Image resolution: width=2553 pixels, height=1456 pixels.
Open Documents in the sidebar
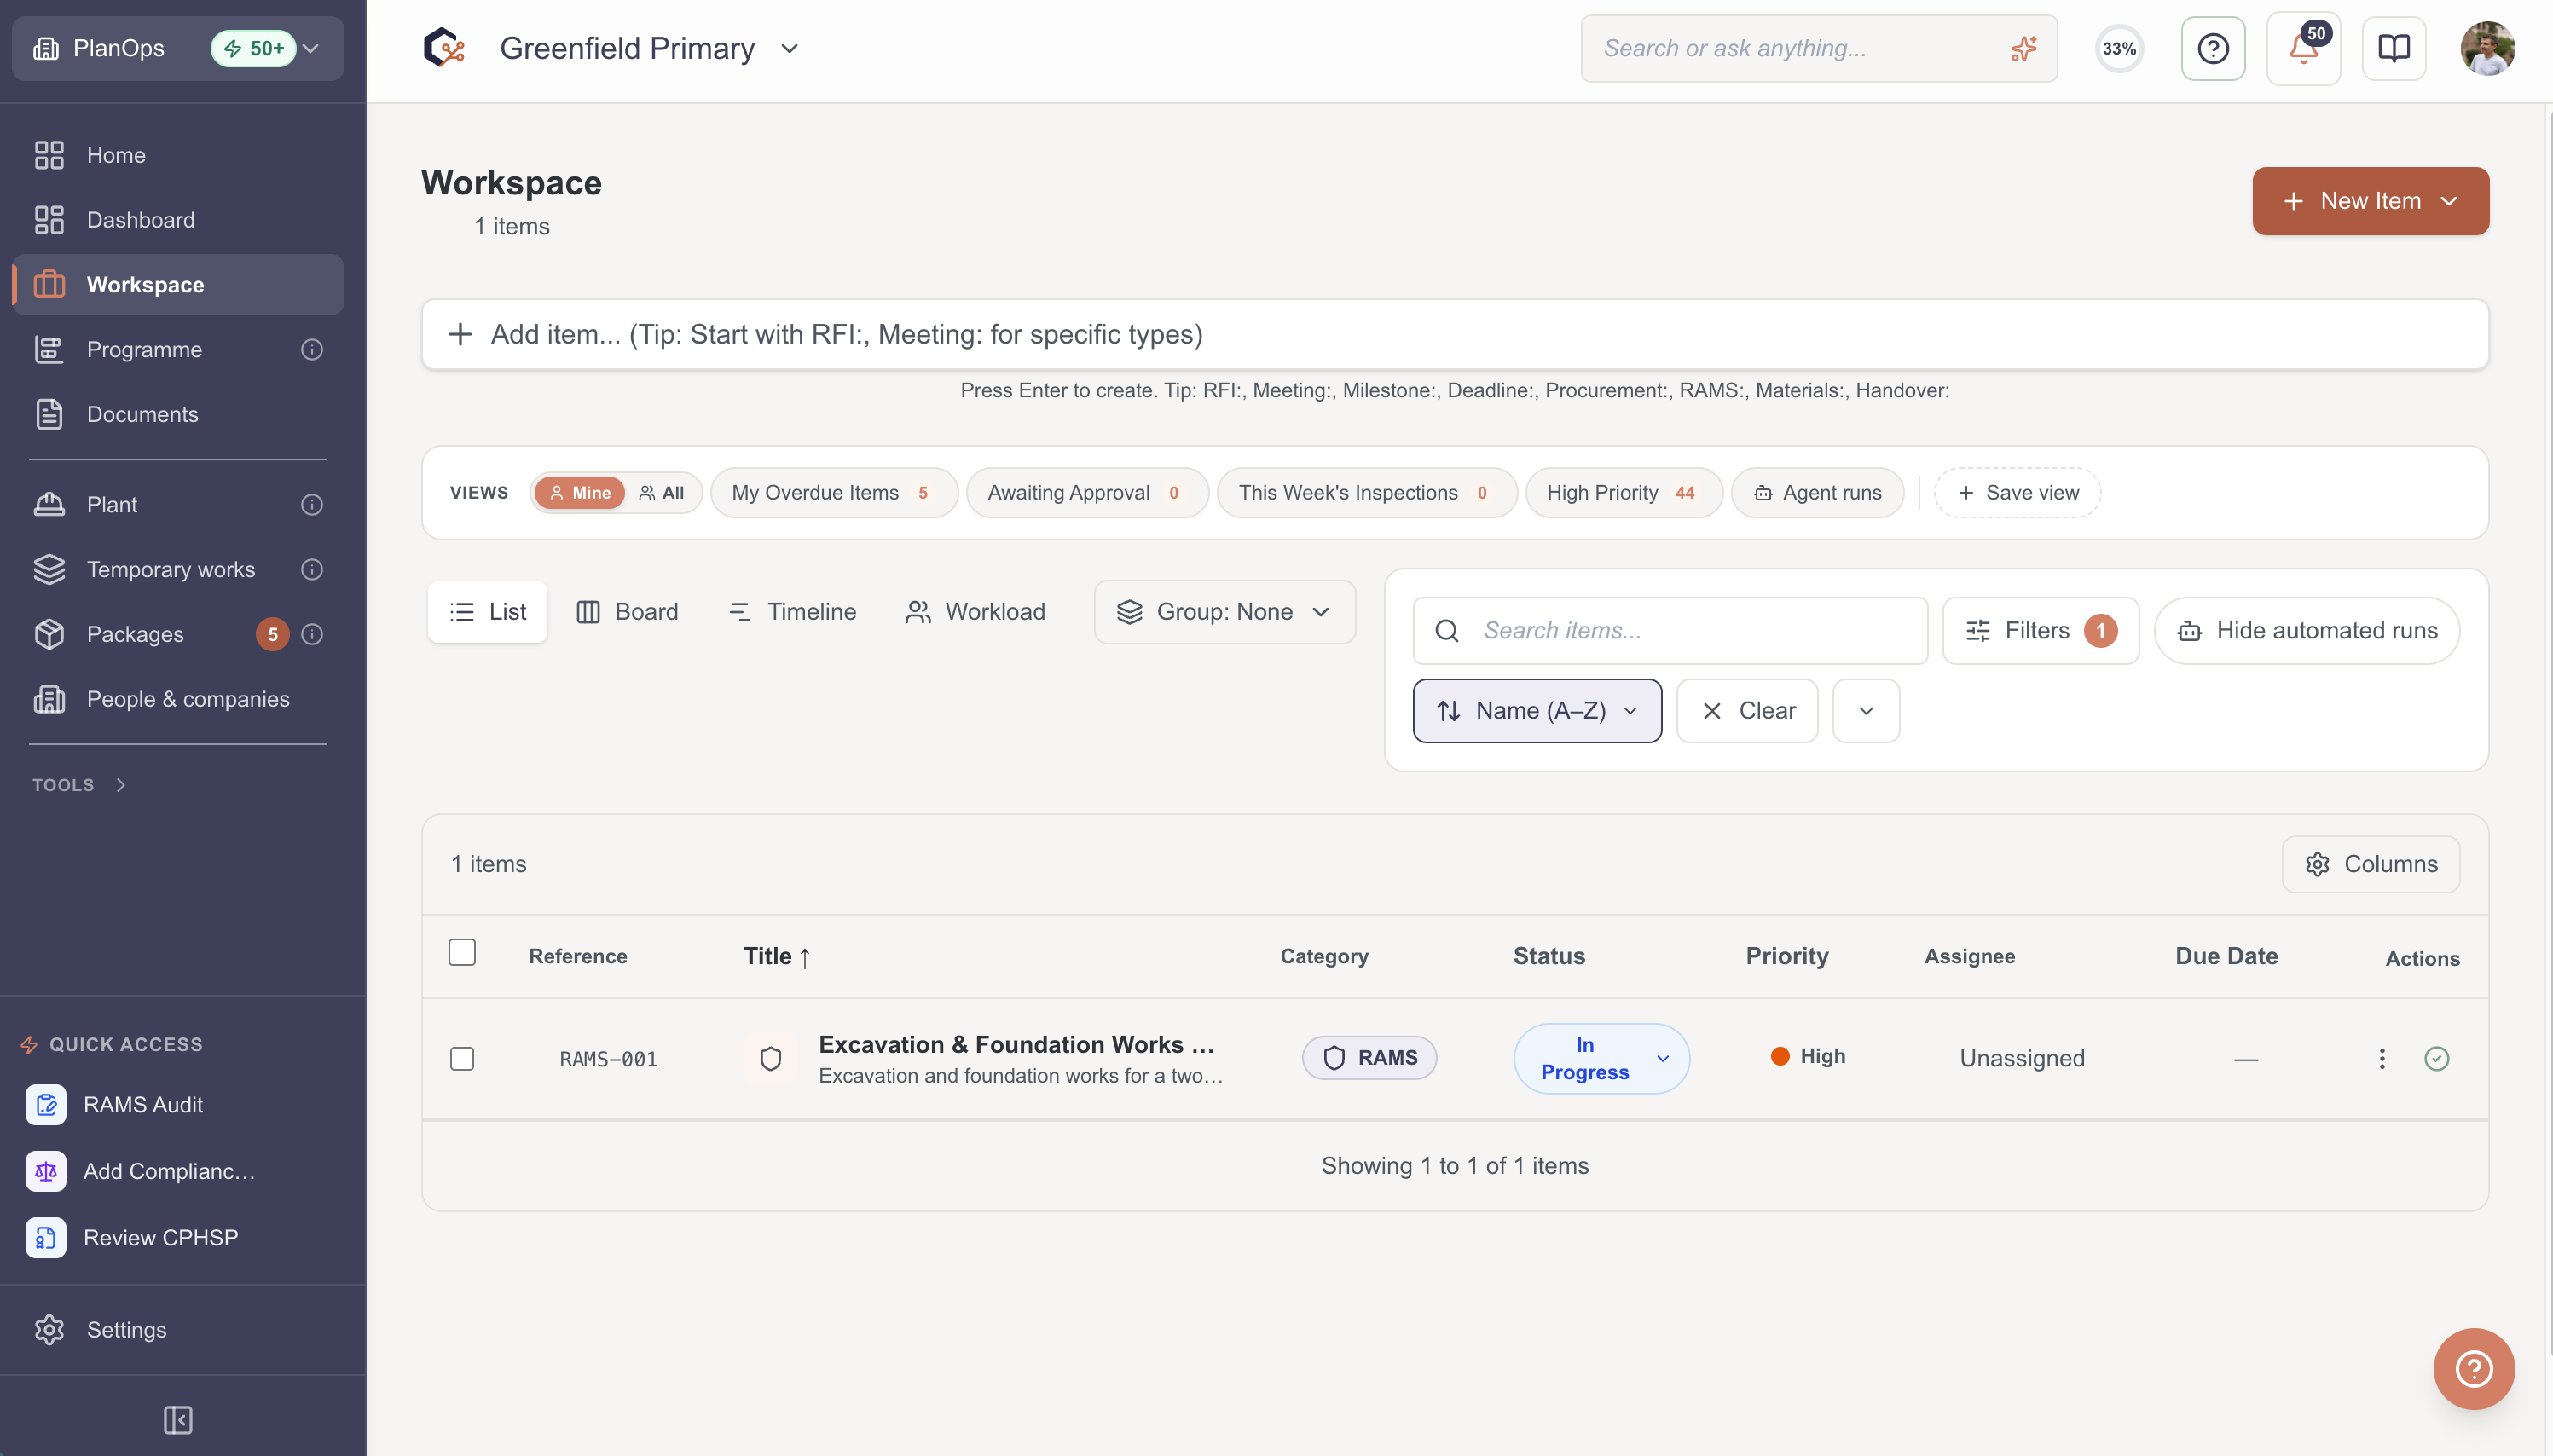coord(178,414)
